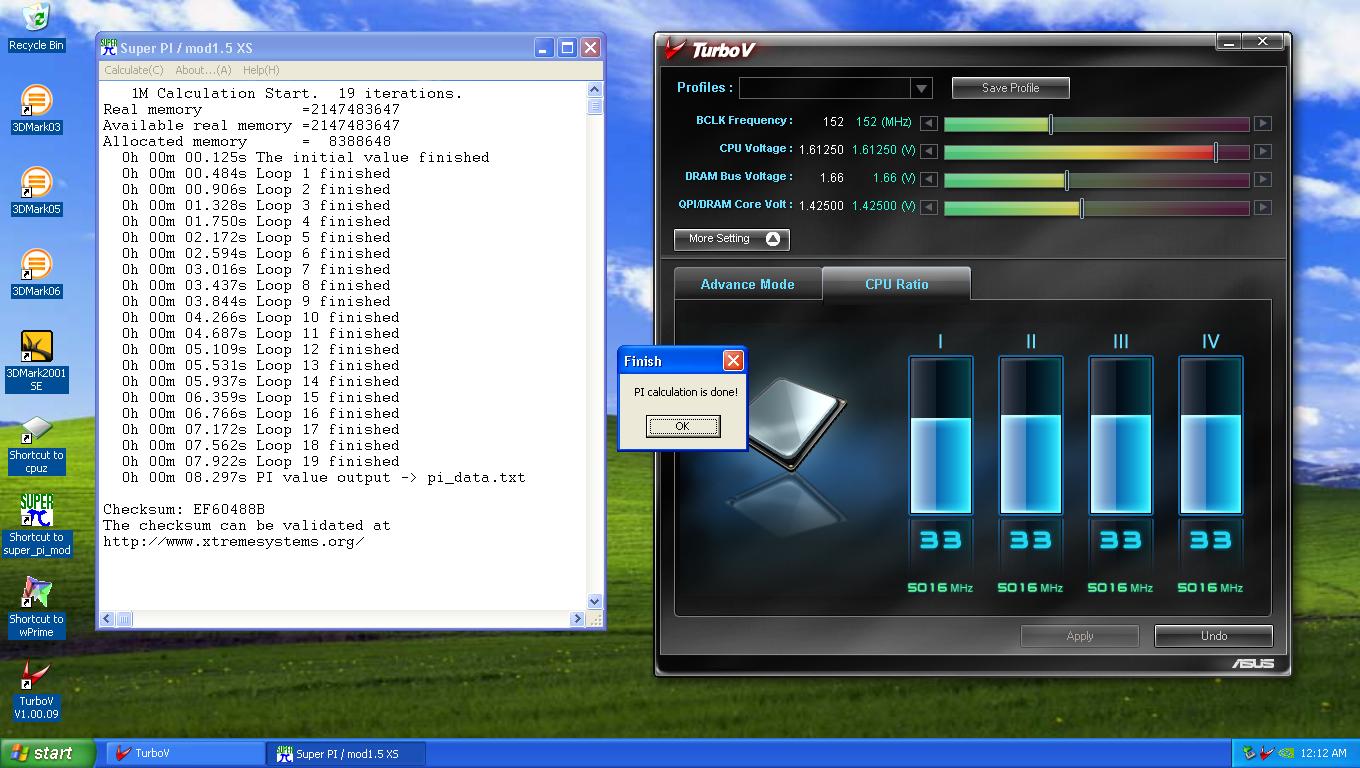Minimize the TurboV window
Image resolution: width=1360 pixels, height=768 pixels.
click(x=1231, y=42)
